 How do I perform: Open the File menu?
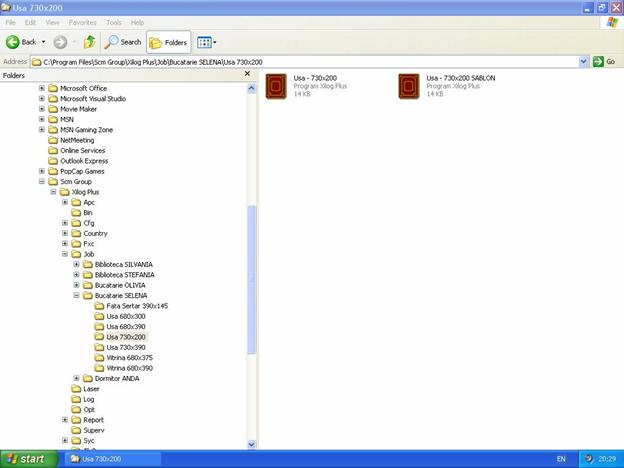tap(11, 22)
